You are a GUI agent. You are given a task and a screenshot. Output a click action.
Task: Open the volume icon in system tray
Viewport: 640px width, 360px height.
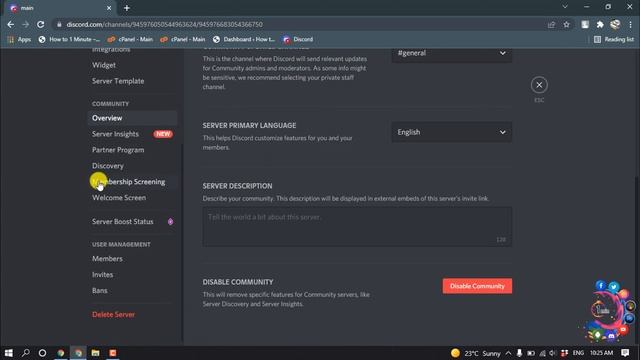pyautogui.click(x=553, y=353)
